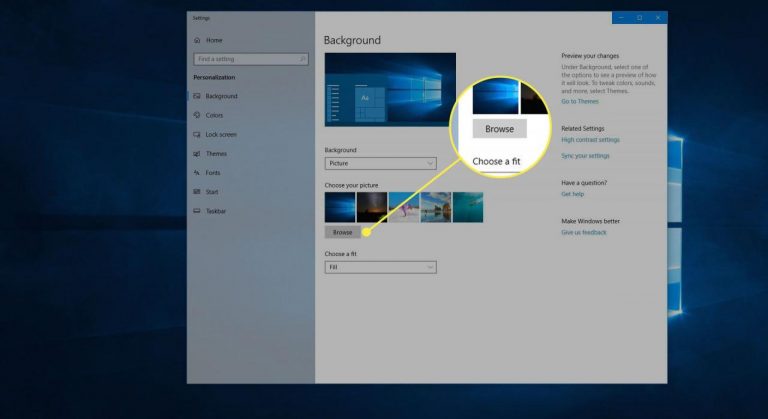The image size is (768, 419).
Task: Minimize the Settings window
Action: coord(621,18)
